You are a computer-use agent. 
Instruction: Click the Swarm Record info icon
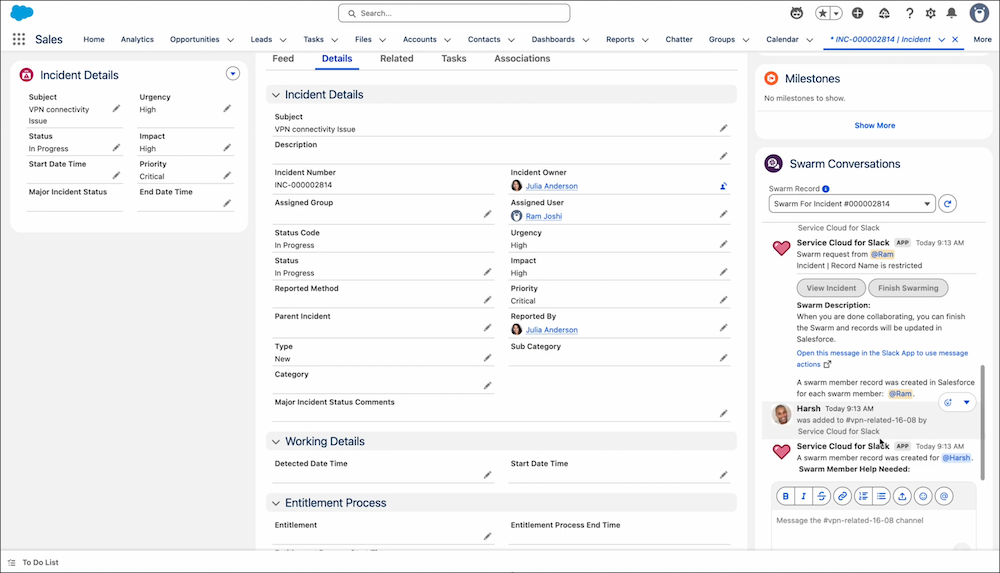pos(826,189)
